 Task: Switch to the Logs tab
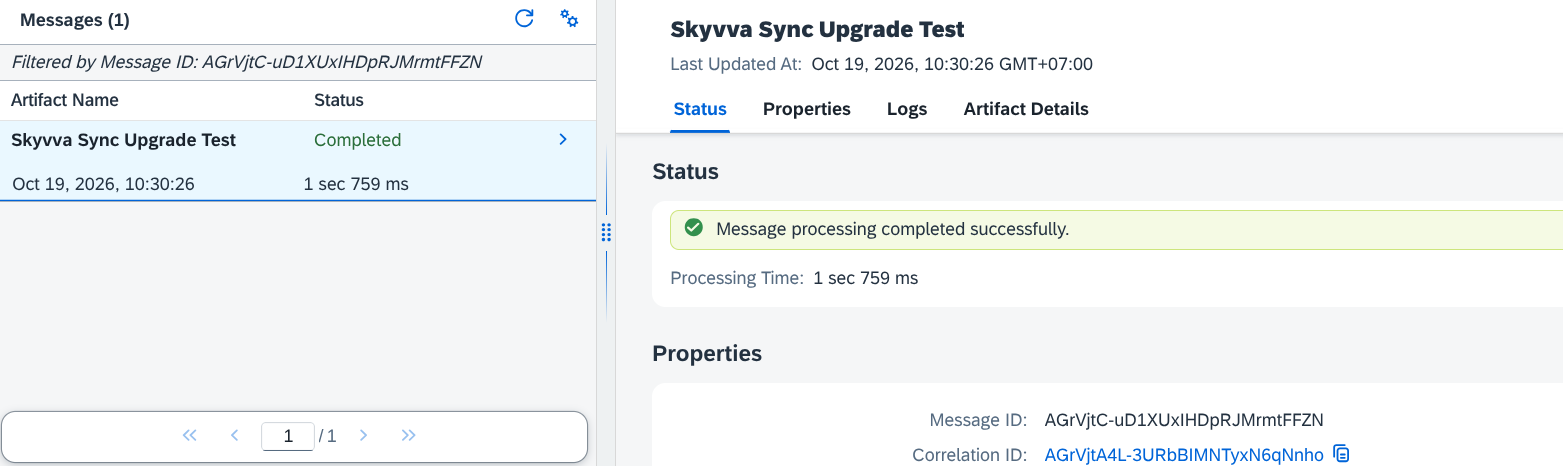(x=907, y=109)
